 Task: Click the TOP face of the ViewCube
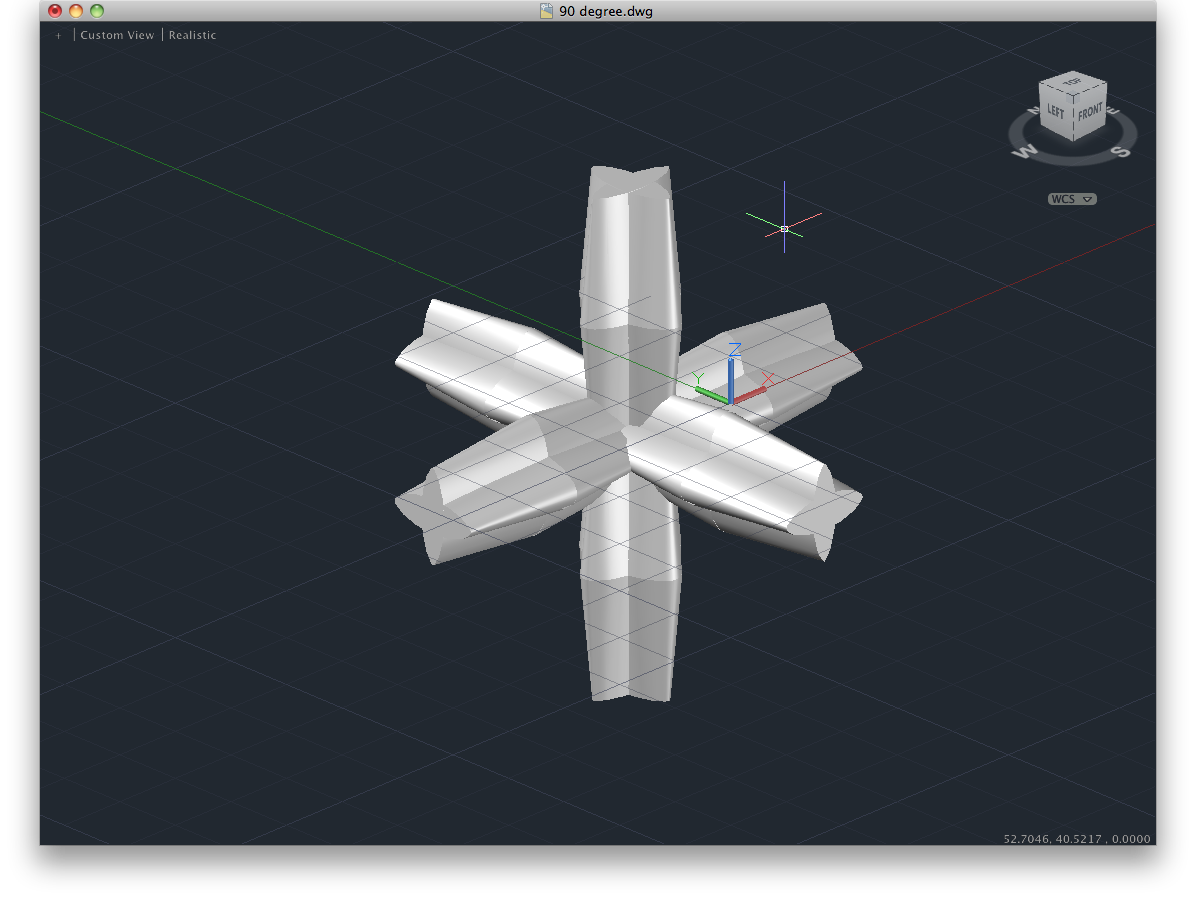click(x=1072, y=82)
